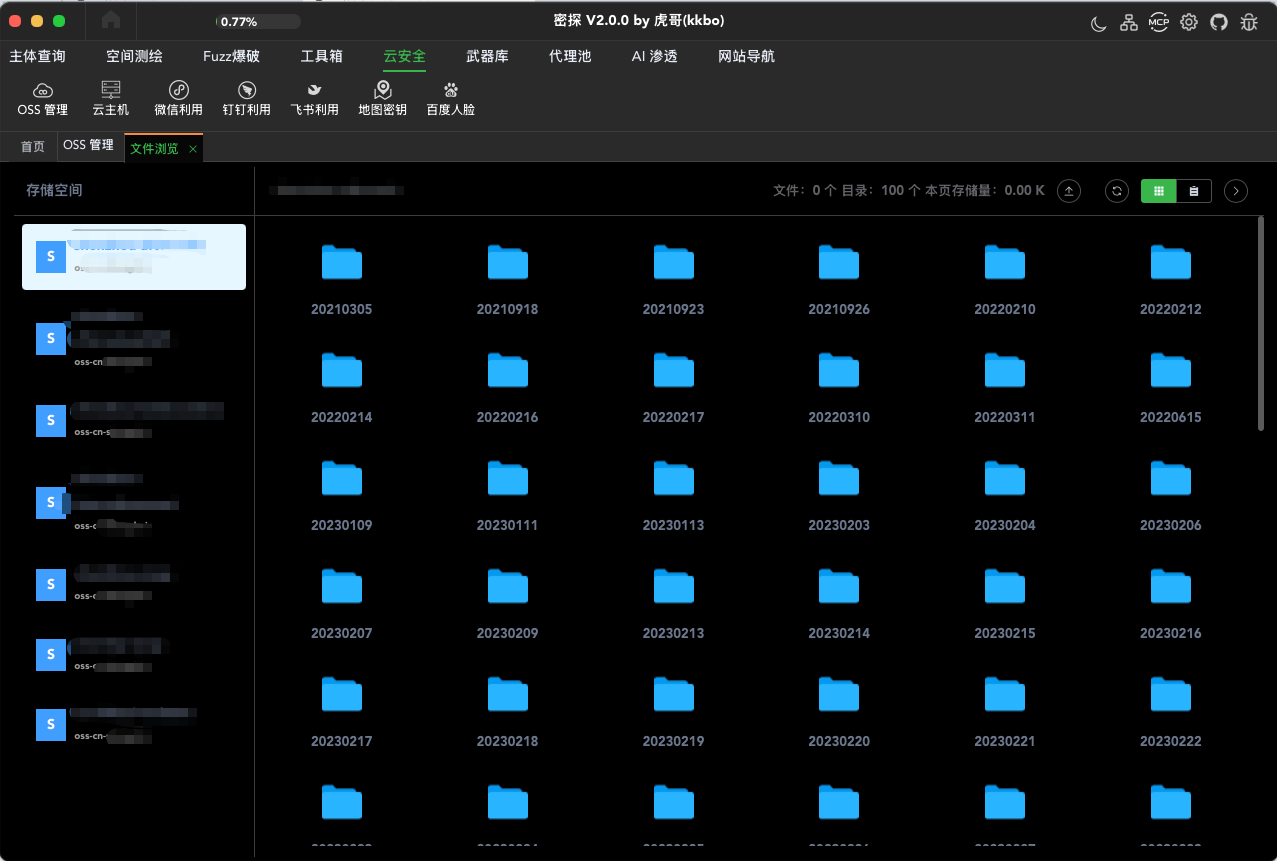This screenshot has height=861, width=1277.
Task: Switch to list view
Action: tap(1194, 191)
